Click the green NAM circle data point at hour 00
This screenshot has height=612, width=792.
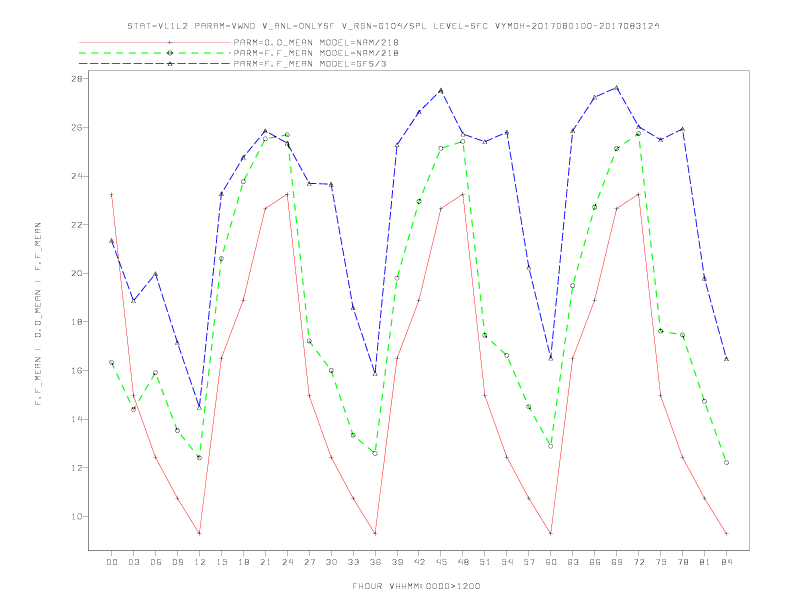(x=112, y=363)
